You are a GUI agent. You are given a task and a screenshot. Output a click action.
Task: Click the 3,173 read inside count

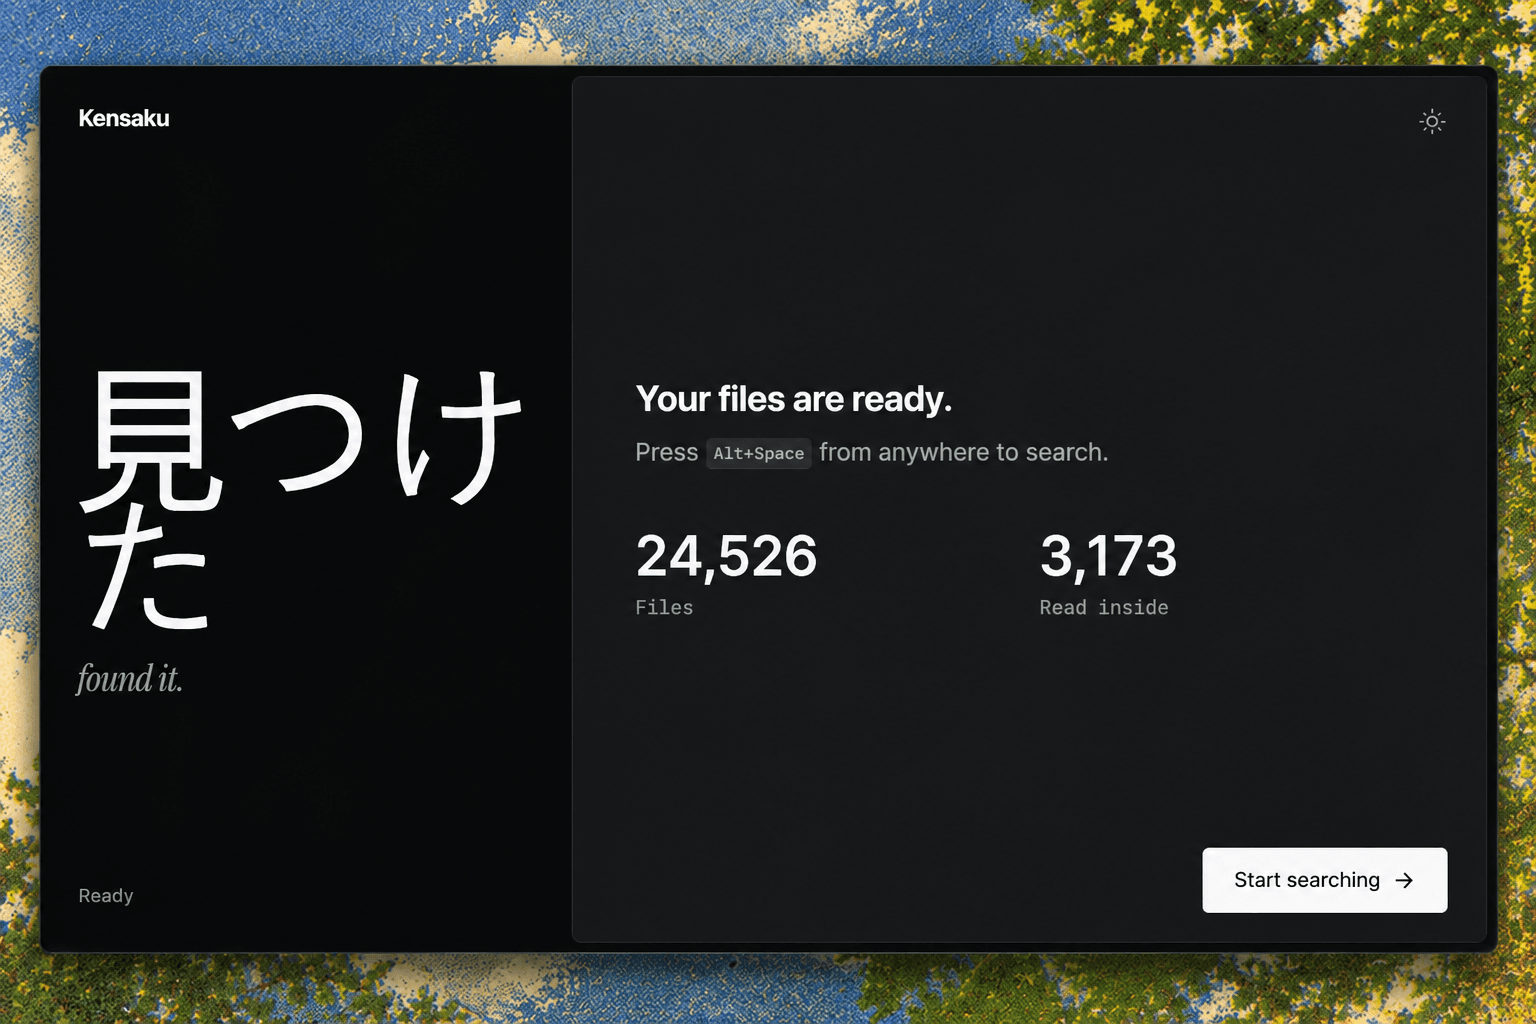1108,556
